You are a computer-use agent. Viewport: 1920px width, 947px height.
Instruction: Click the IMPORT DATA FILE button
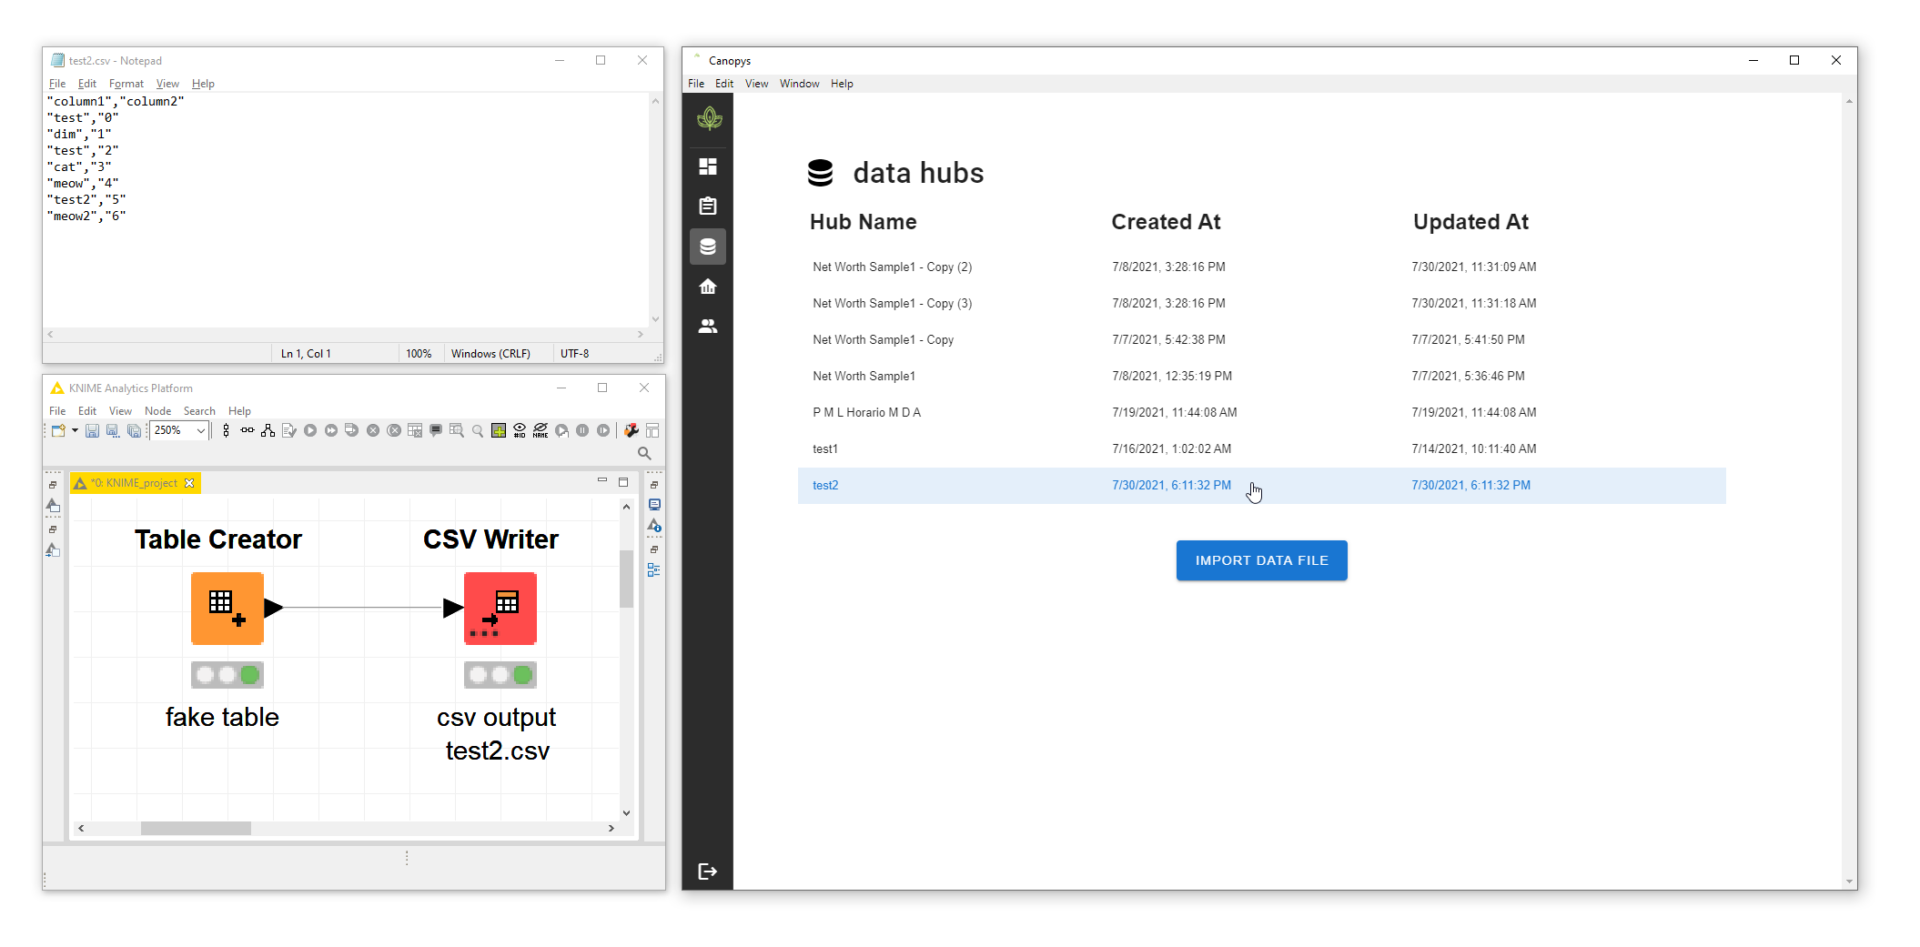[x=1261, y=560]
